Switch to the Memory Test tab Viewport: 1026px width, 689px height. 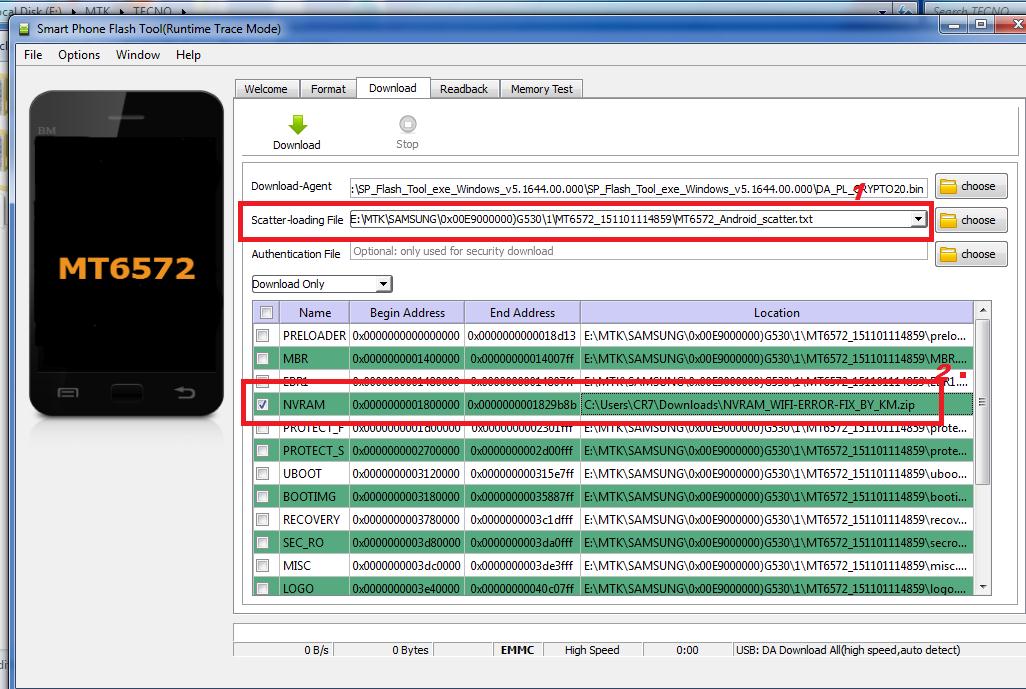(541, 89)
